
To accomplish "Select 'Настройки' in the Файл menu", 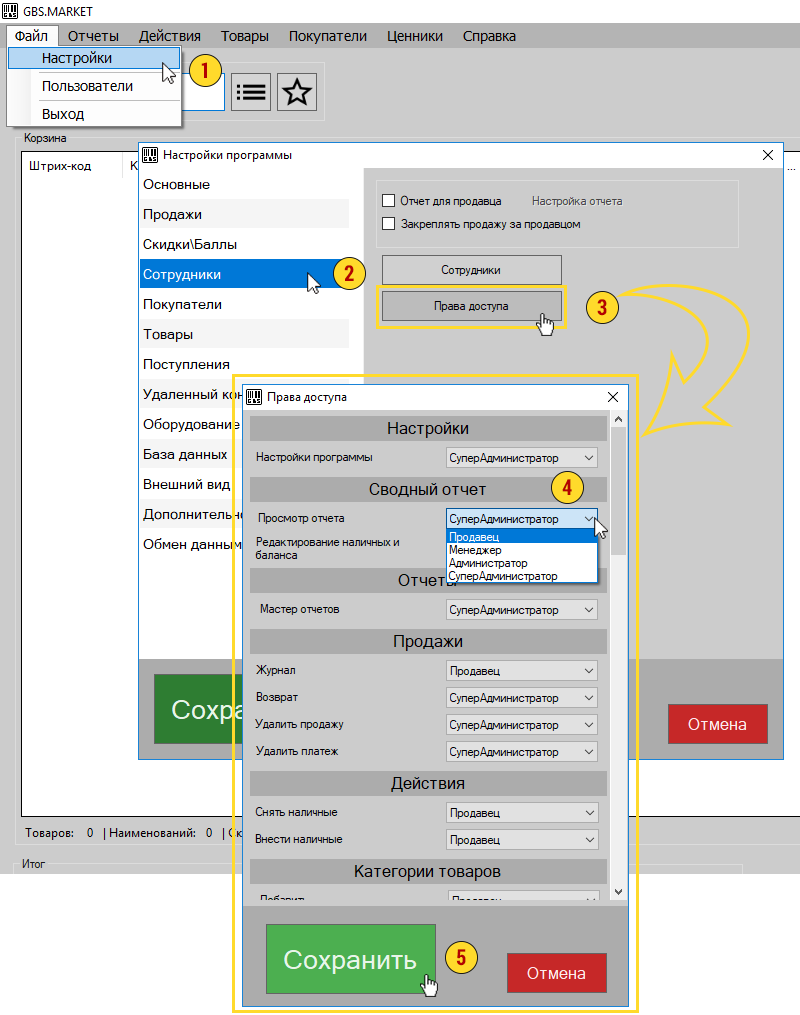I will [x=94, y=58].
